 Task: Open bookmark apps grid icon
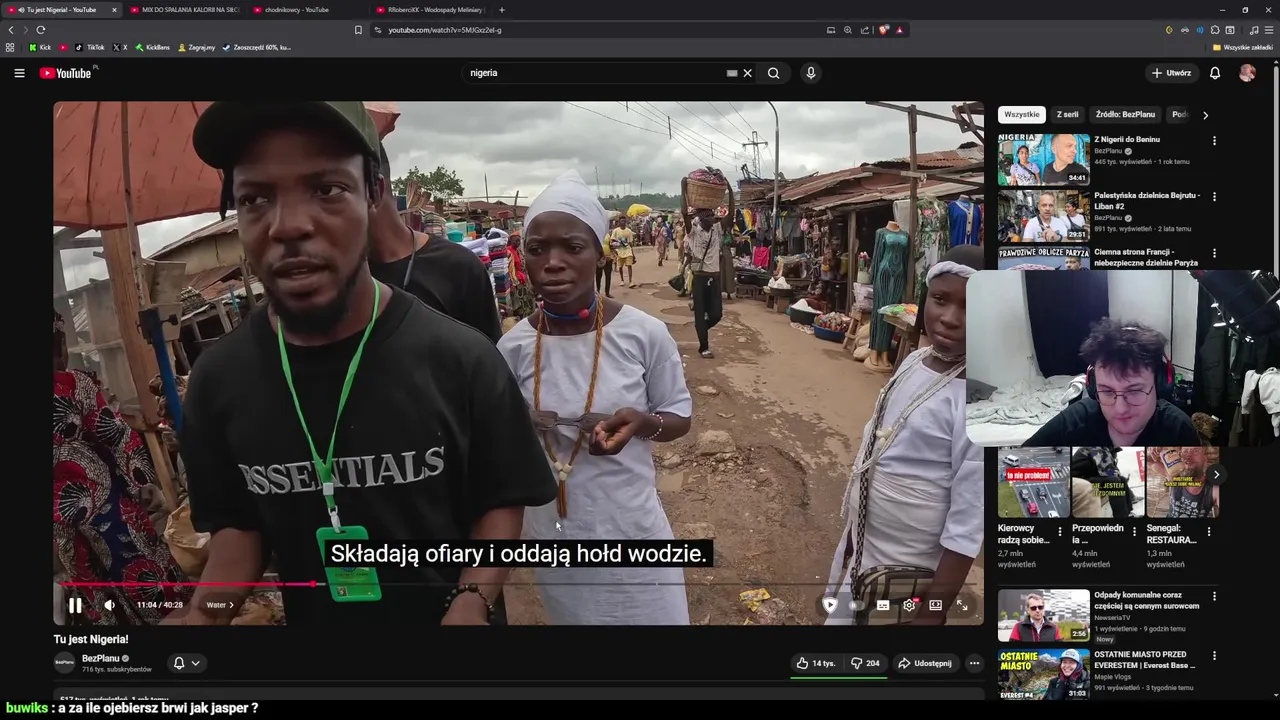click(x=10, y=47)
